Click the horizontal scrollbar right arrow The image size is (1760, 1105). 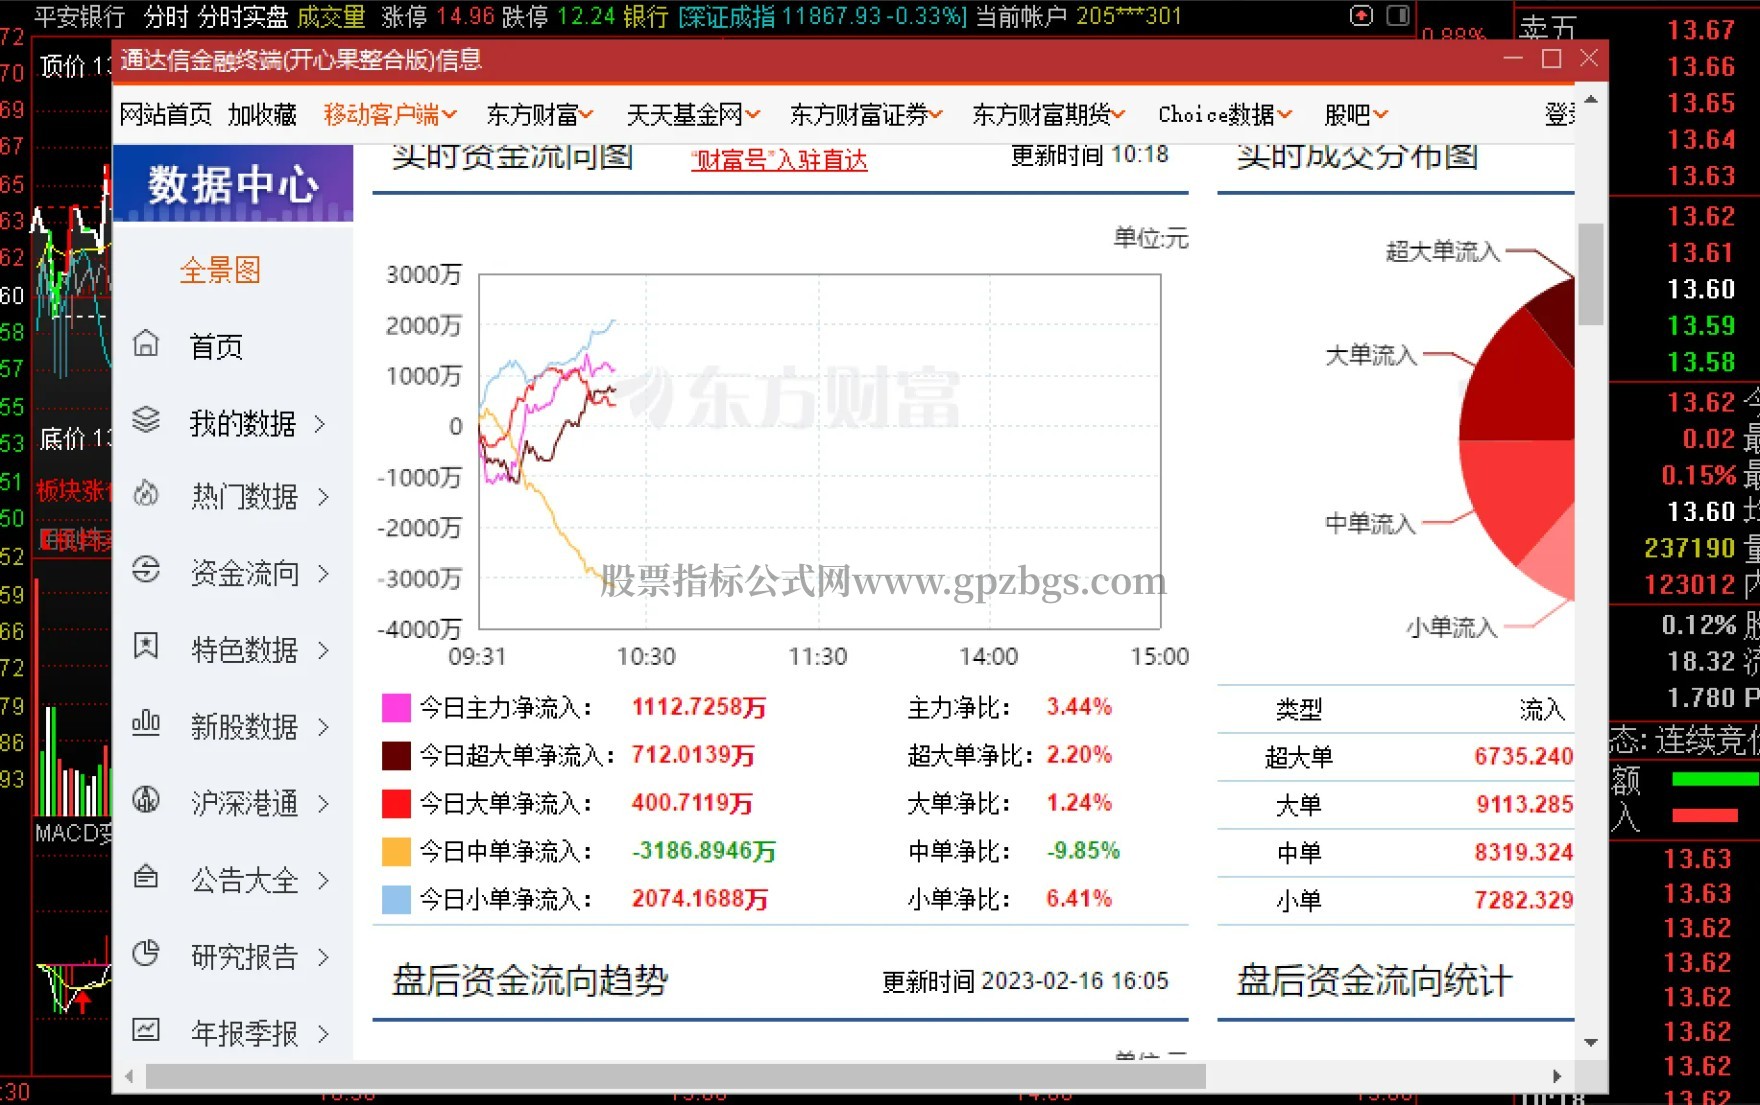(1556, 1076)
